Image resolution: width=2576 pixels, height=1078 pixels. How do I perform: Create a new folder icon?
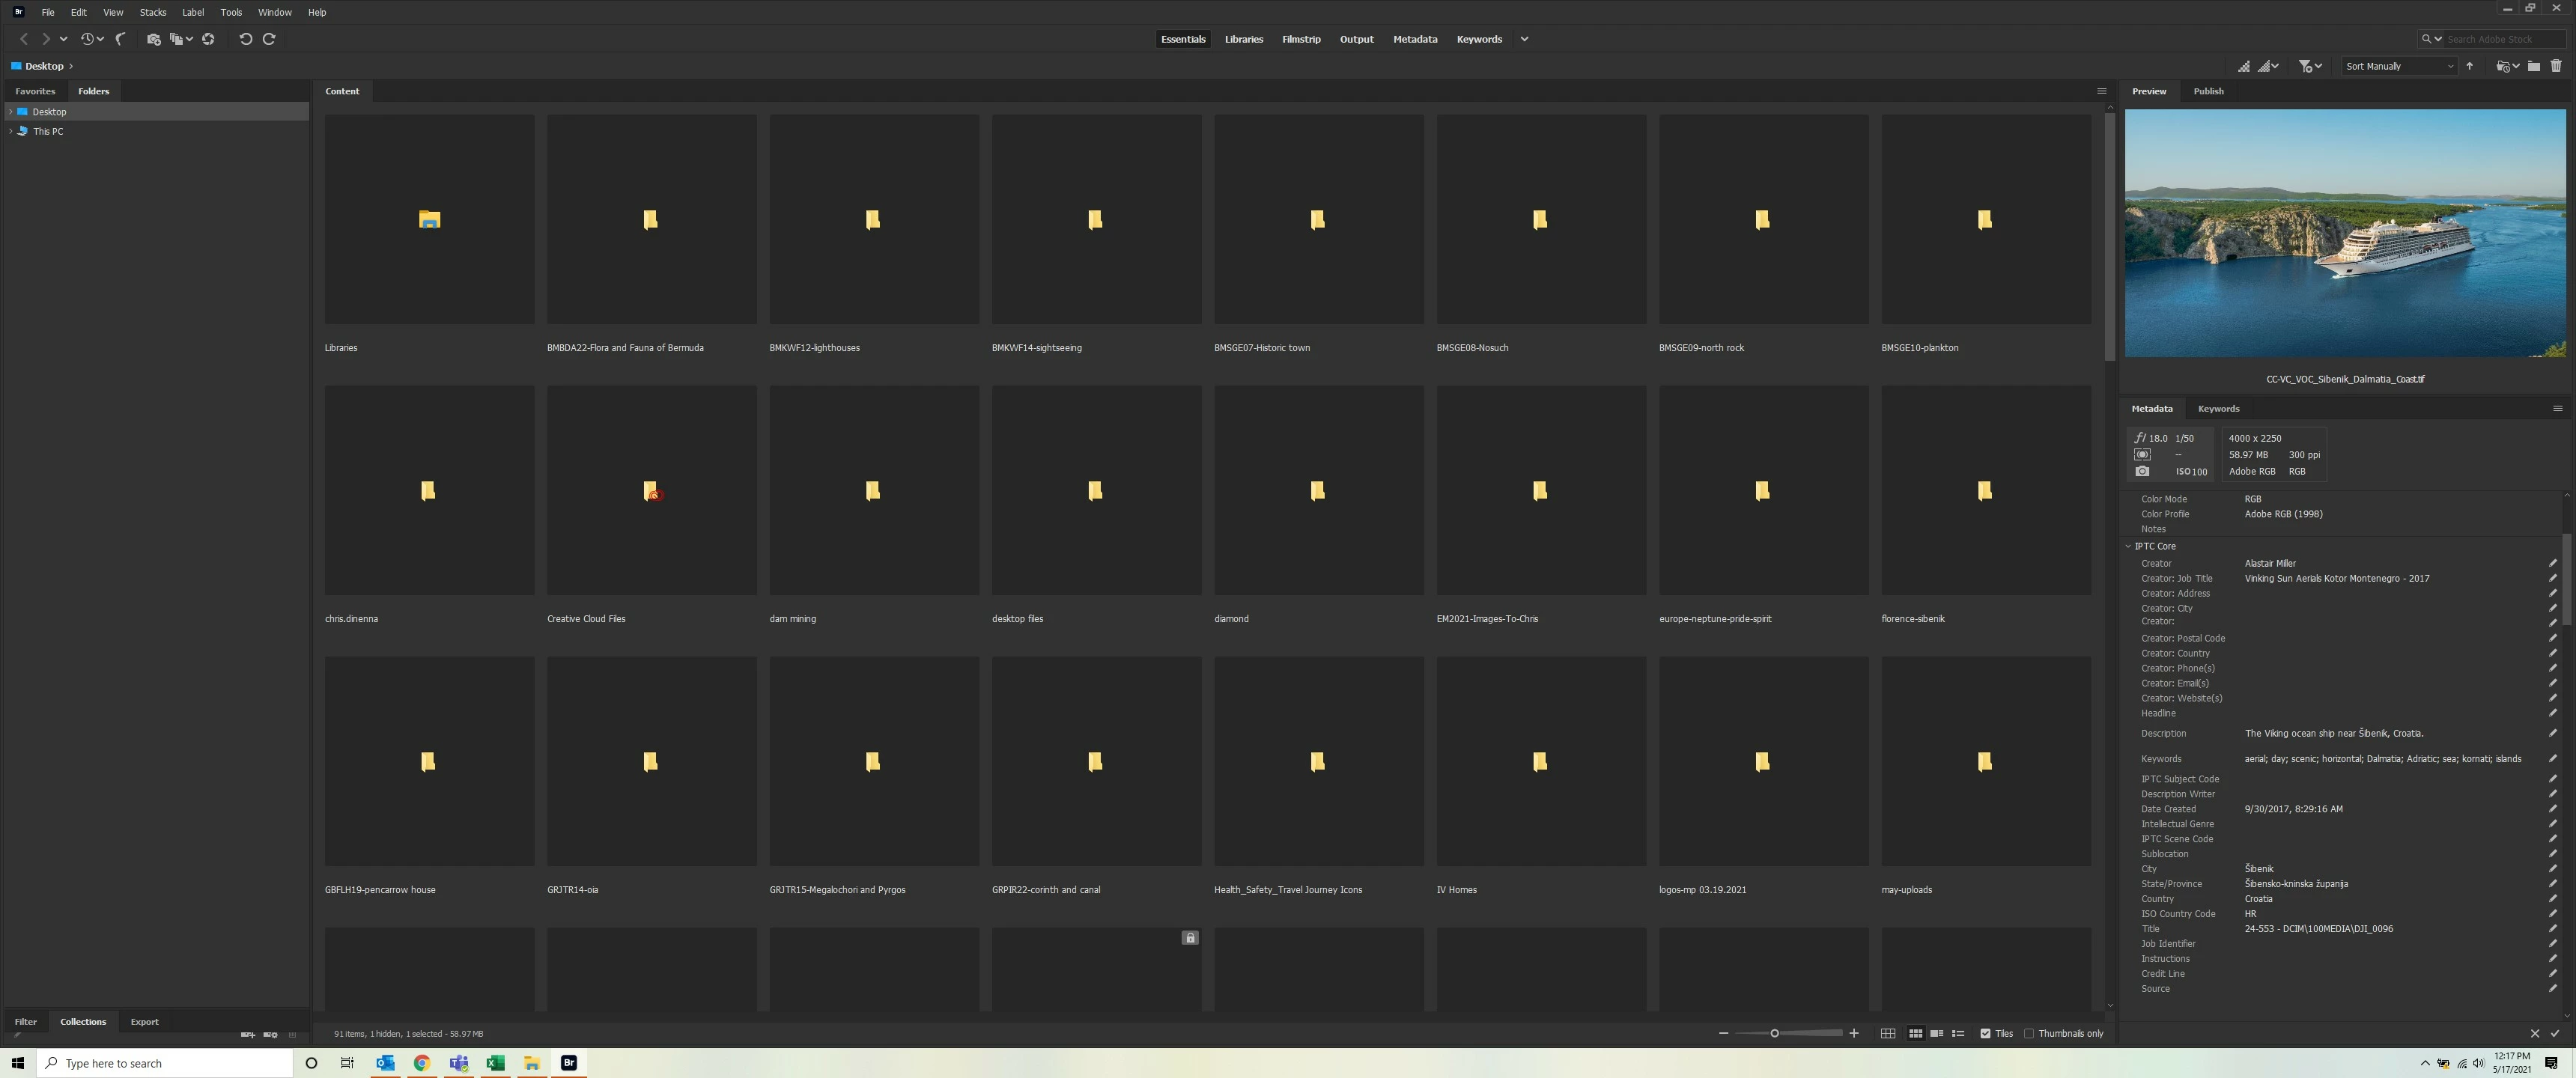coord(2533,66)
